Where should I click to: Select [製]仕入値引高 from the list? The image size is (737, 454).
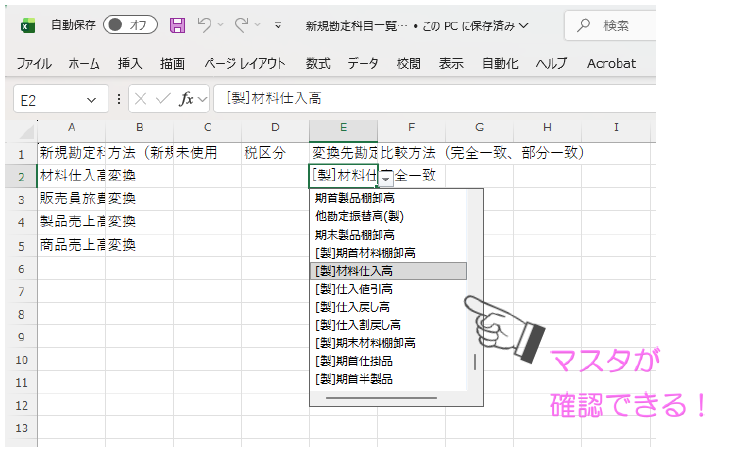point(352,289)
